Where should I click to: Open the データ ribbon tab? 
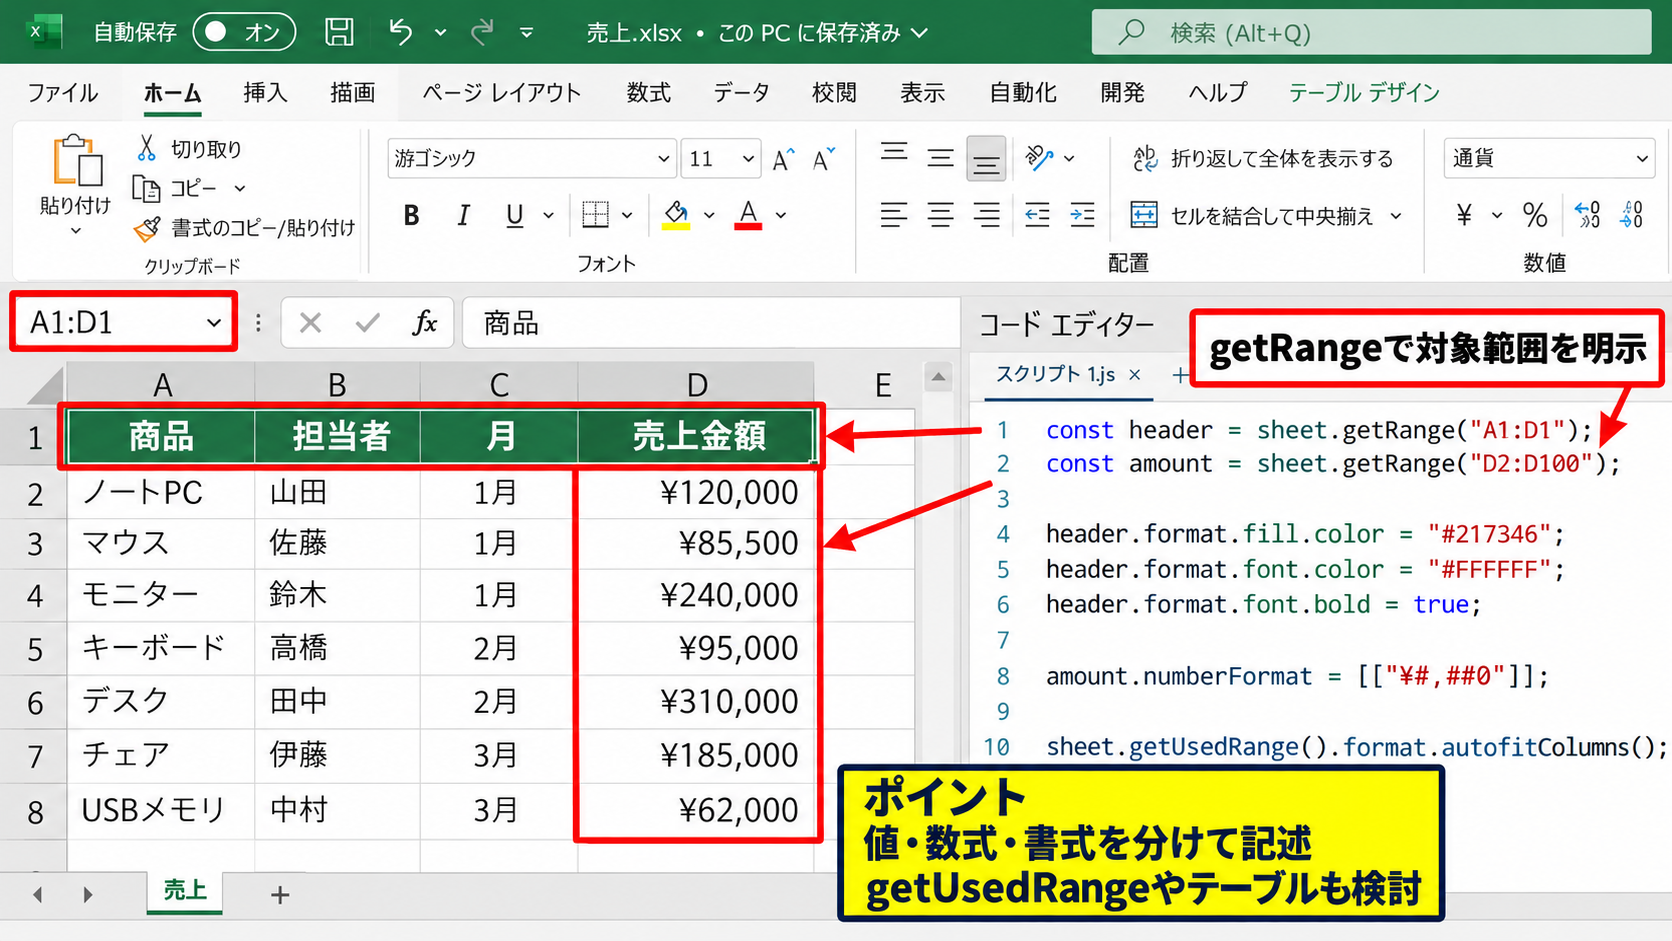point(741,93)
